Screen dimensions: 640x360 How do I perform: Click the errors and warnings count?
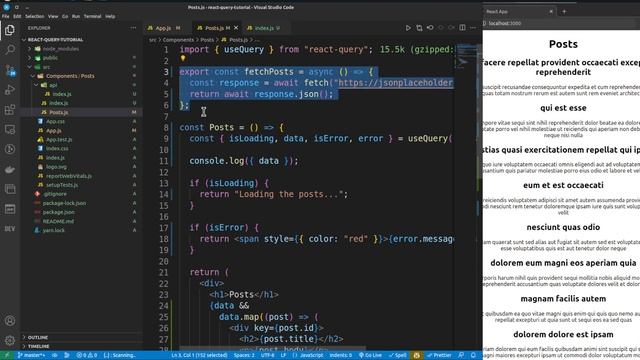pyautogui.click(x=87, y=355)
